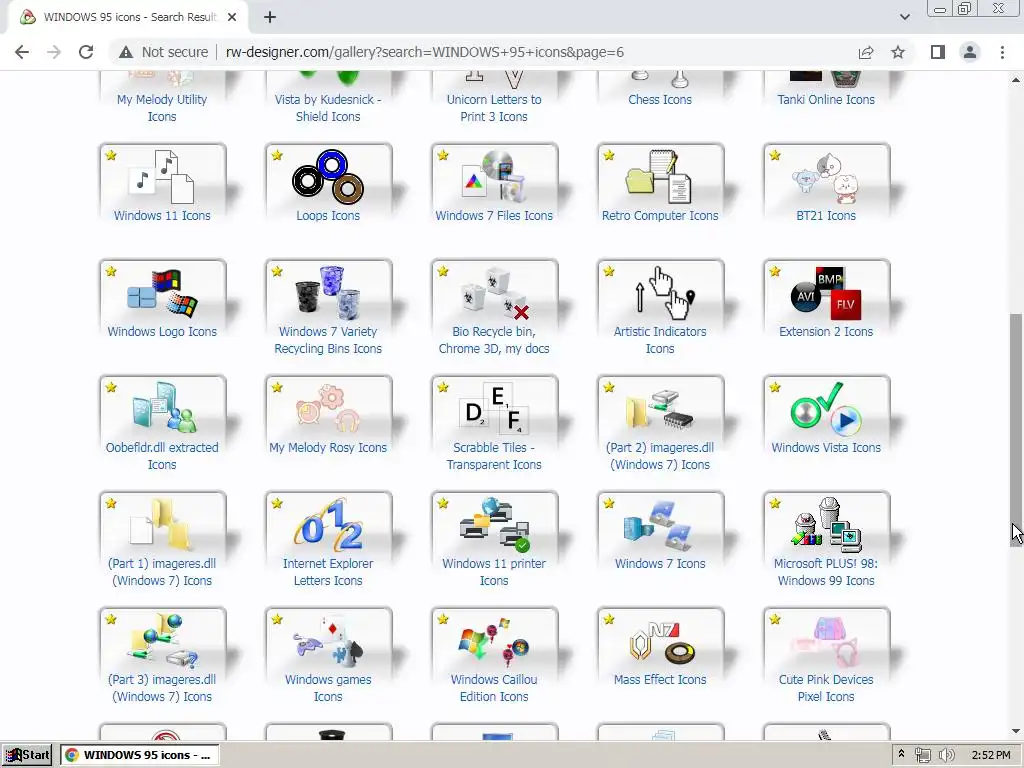
Task: Click Internet Explorer Letters Icons thumbnail
Action: click(x=328, y=524)
